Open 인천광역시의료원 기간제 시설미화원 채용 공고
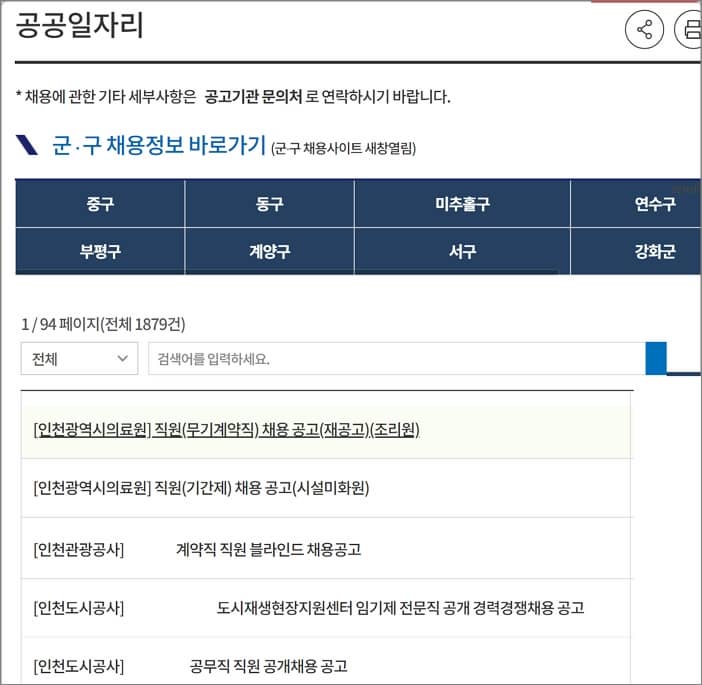 [x=201, y=488]
